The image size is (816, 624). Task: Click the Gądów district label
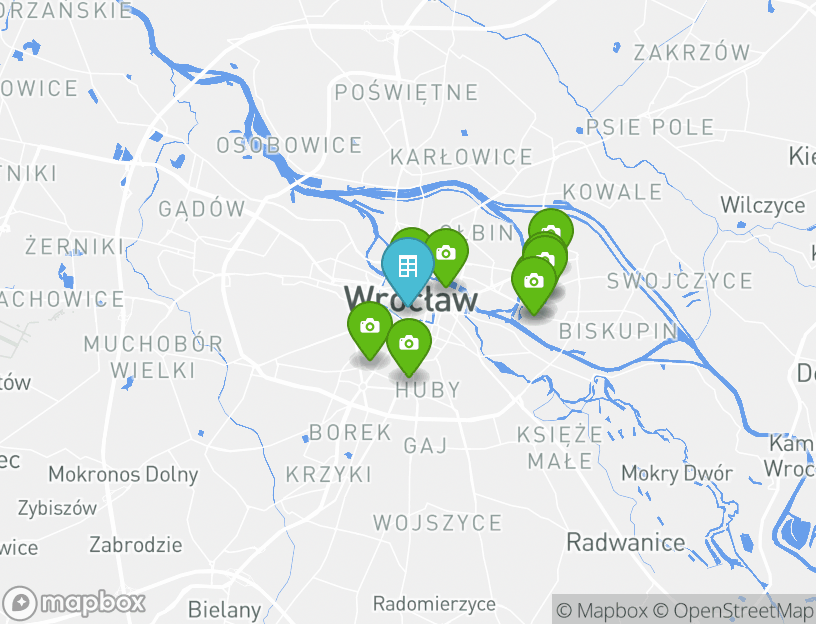pos(201,209)
